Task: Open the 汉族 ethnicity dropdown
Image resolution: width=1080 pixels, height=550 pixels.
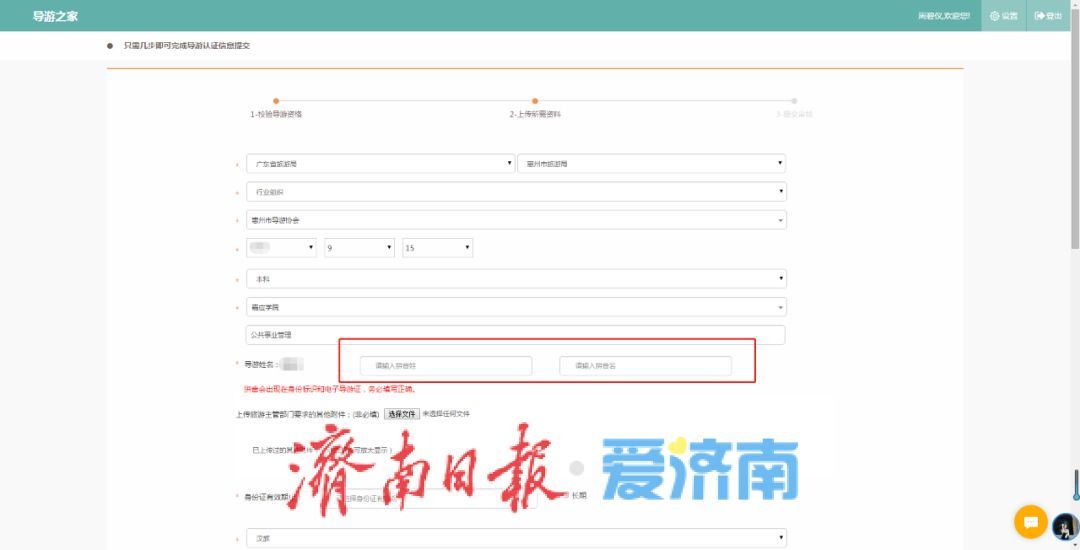Action: [517, 538]
